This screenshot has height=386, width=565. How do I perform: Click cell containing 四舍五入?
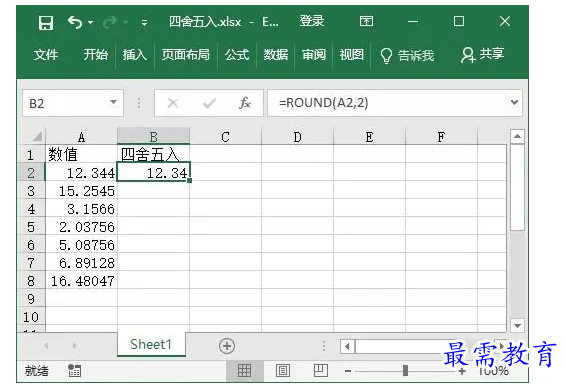[154, 154]
